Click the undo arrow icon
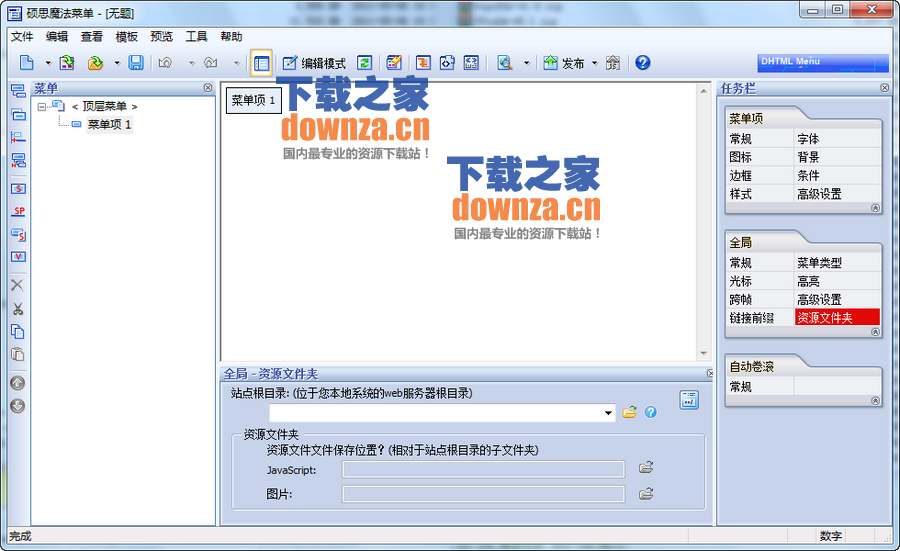900x551 pixels. [x=165, y=63]
